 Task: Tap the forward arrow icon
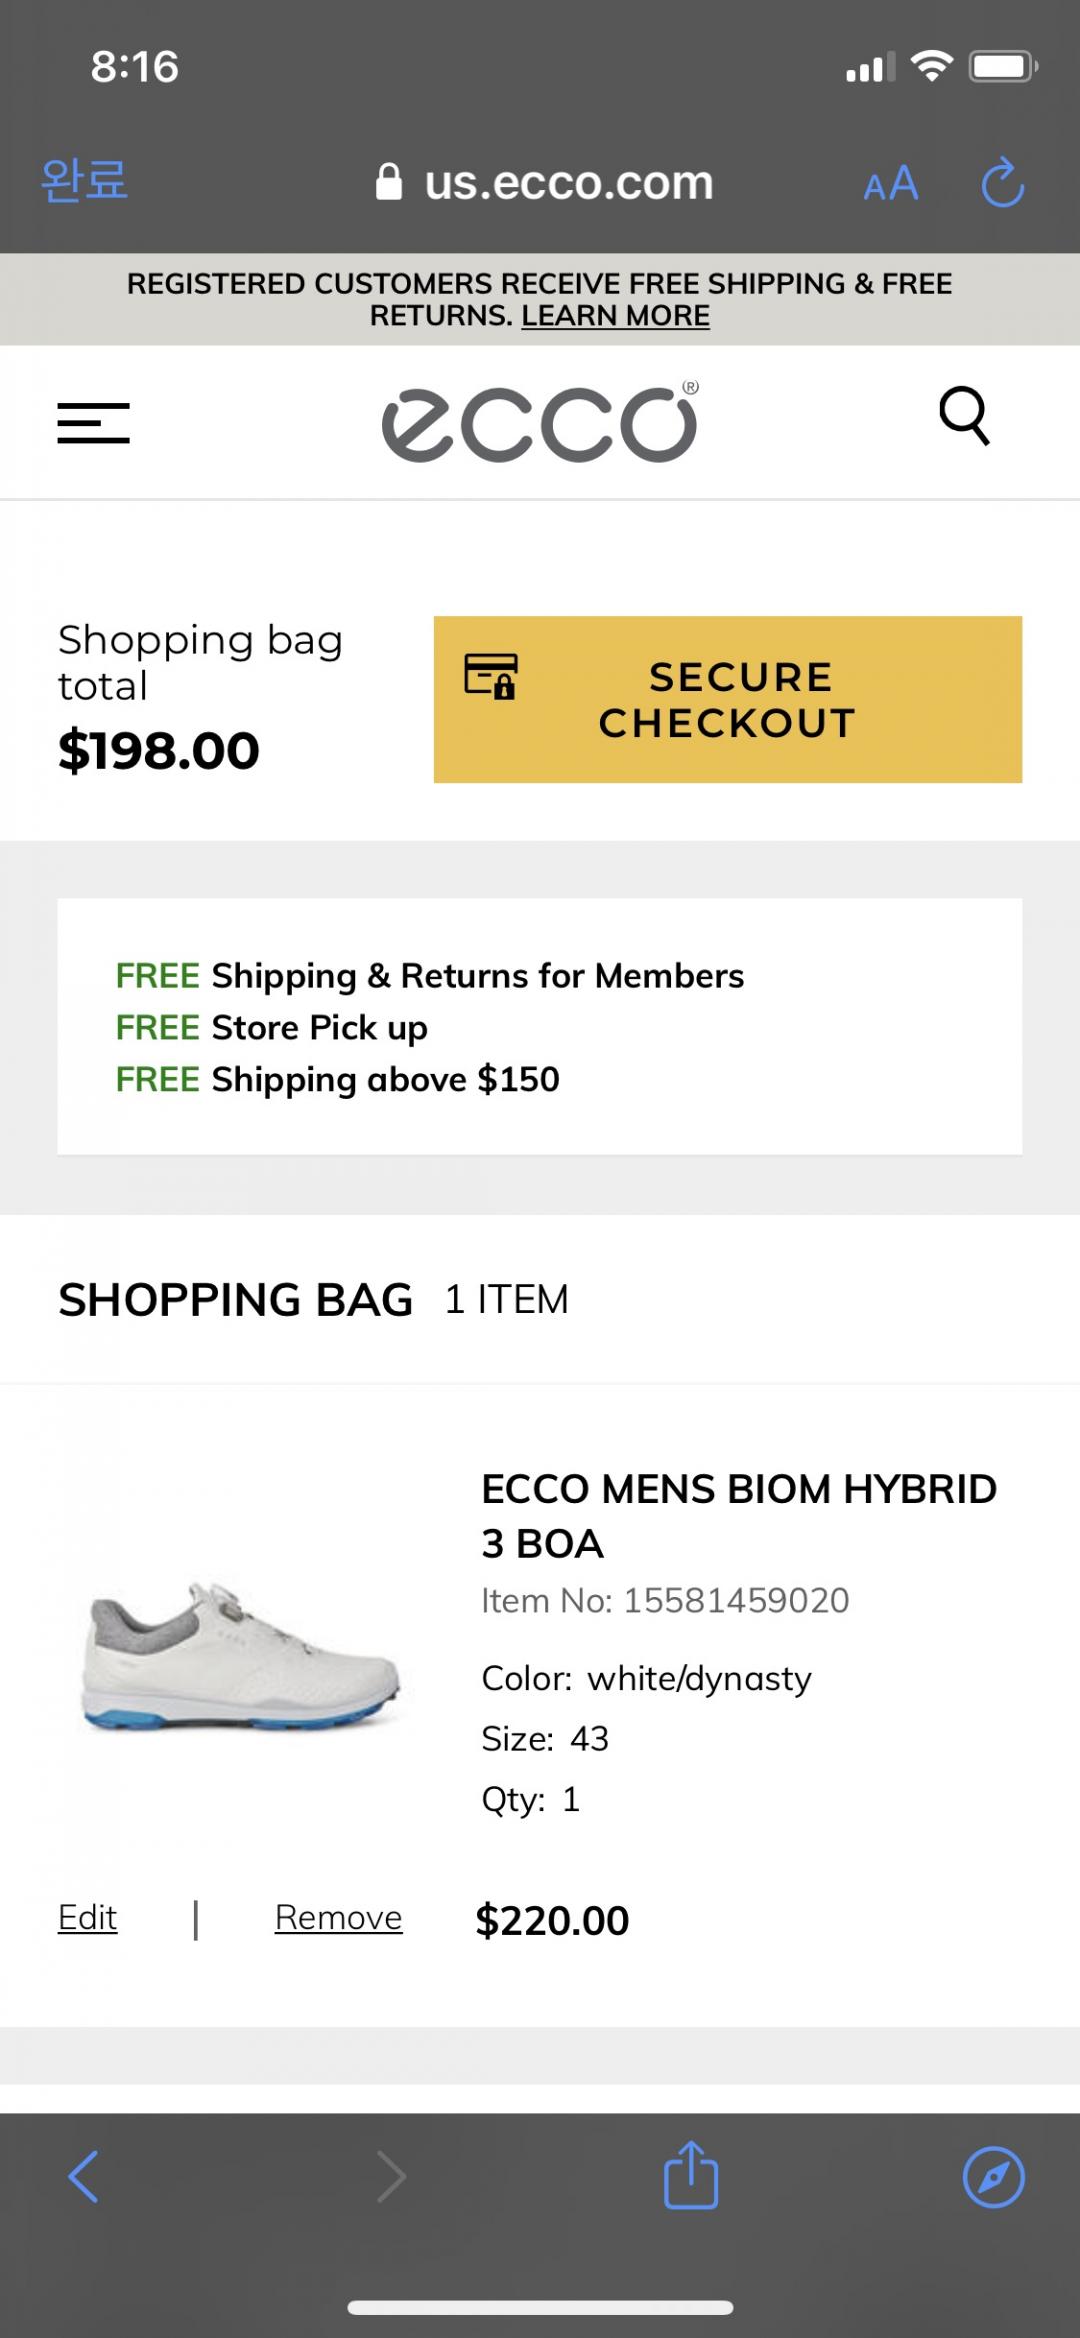390,2176
